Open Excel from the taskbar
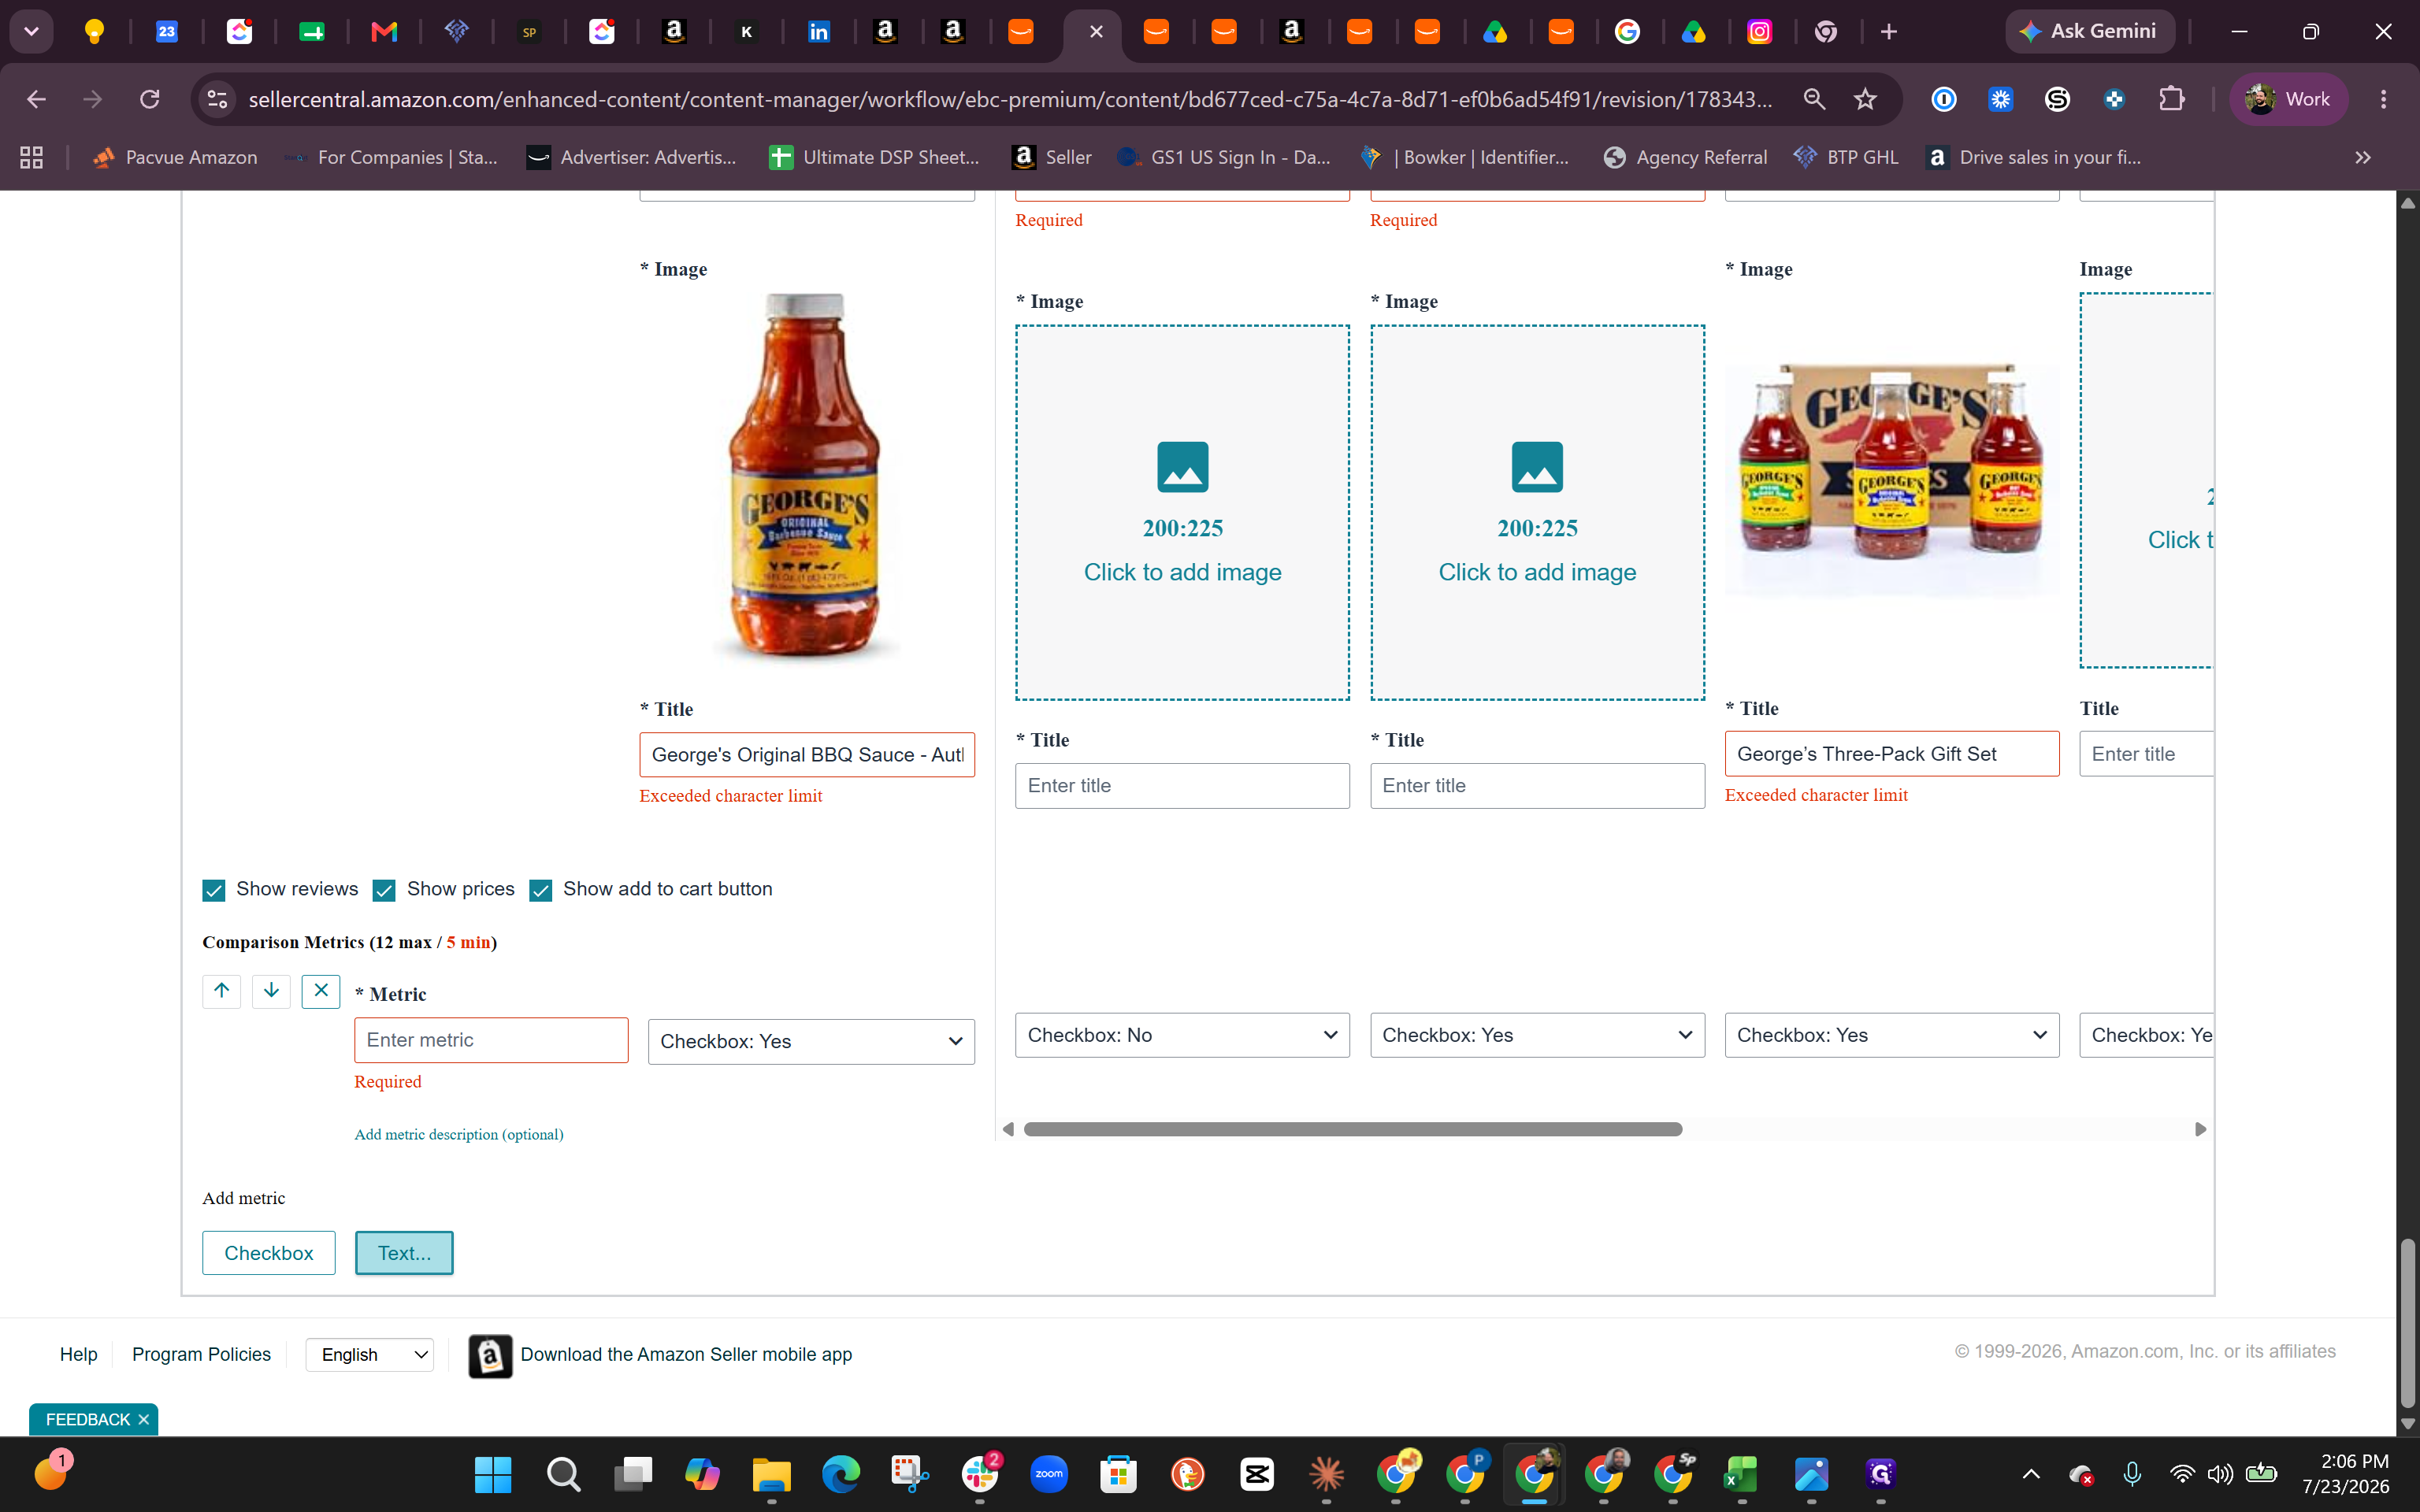 click(1742, 1474)
